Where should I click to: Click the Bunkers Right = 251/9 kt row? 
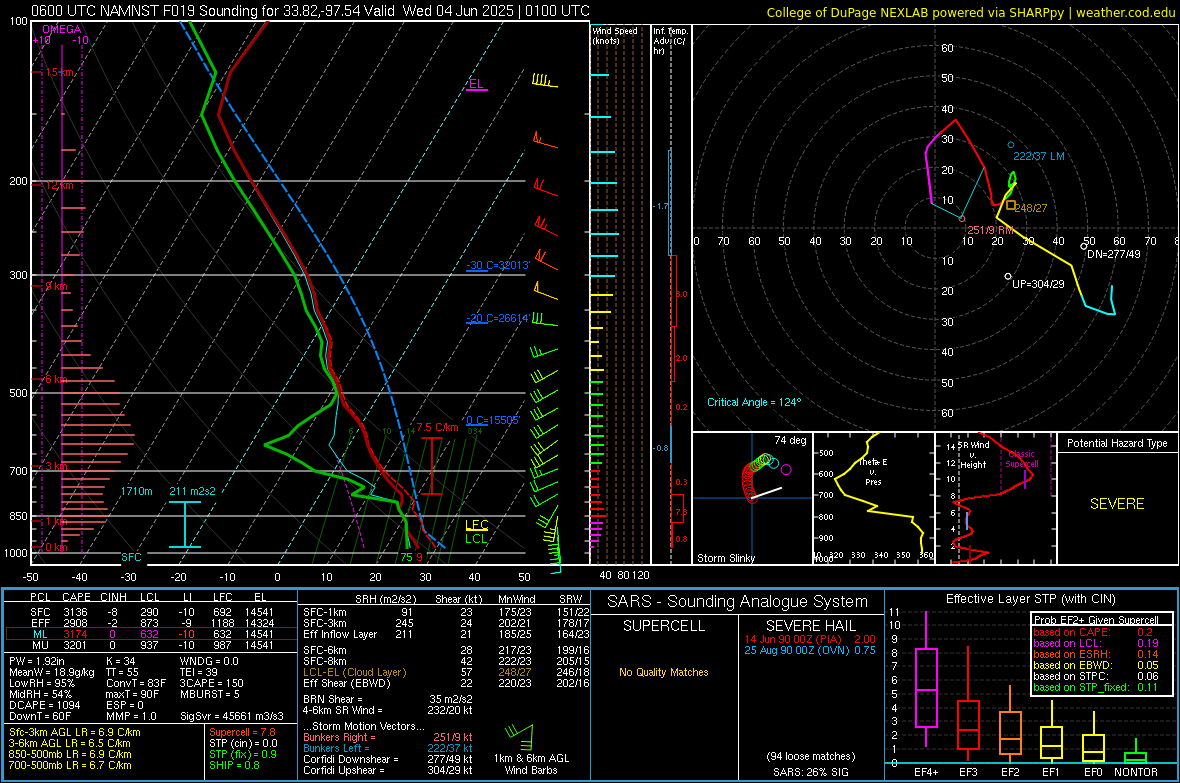pos(388,737)
